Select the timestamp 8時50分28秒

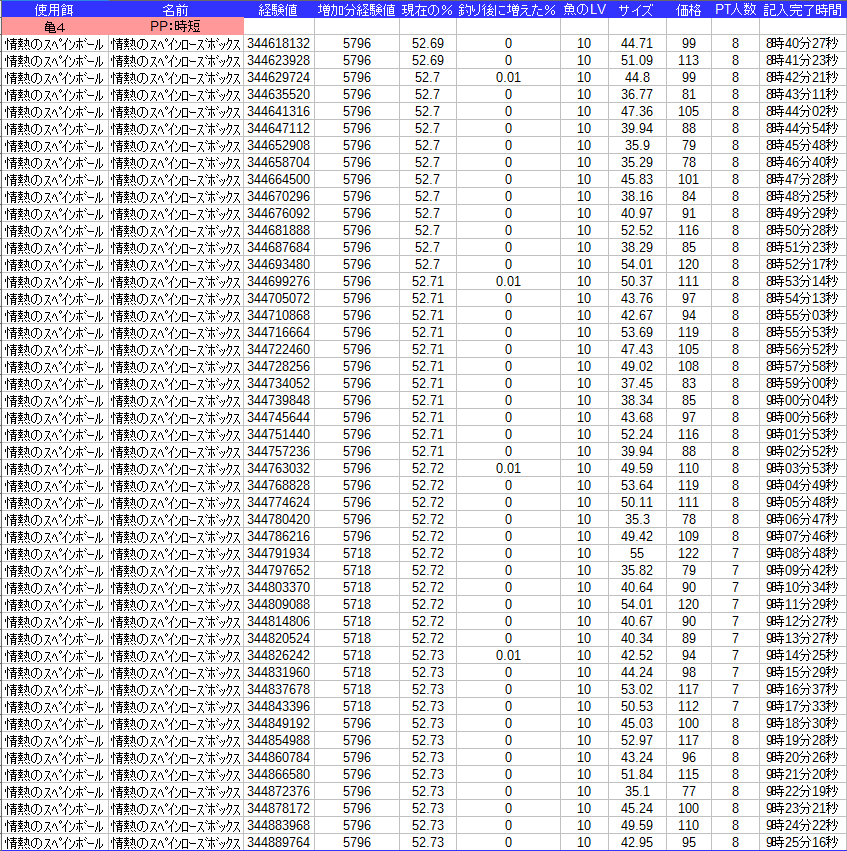[x=802, y=230]
